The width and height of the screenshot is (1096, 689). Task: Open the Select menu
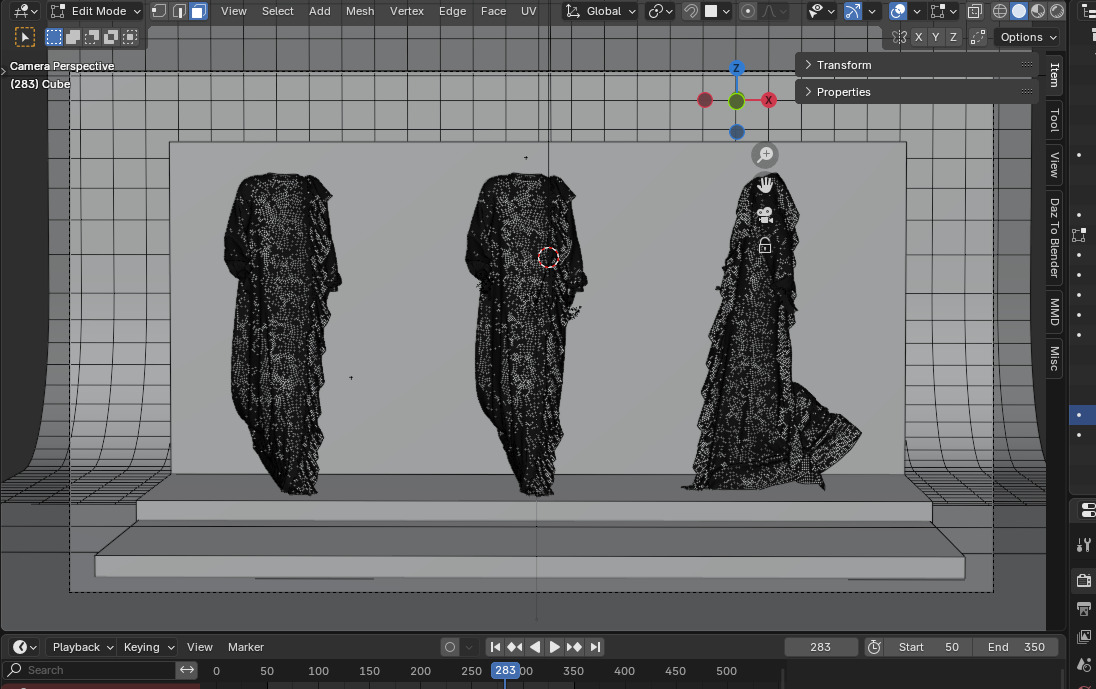[x=277, y=11]
